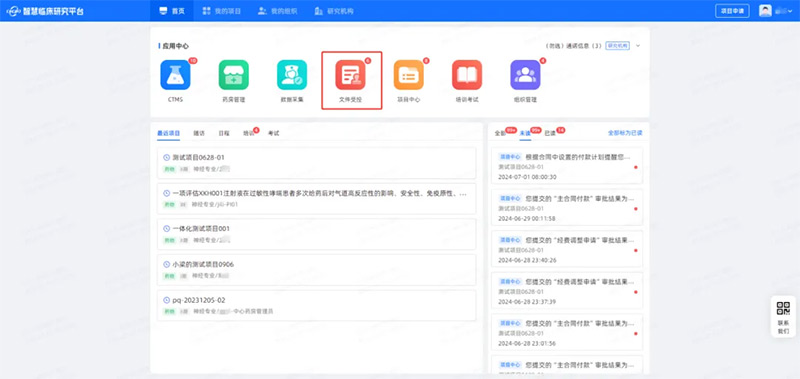The width and height of the screenshot is (800, 379).
Task: Open the purple 组织管理 people app
Action: coord(526,75)
